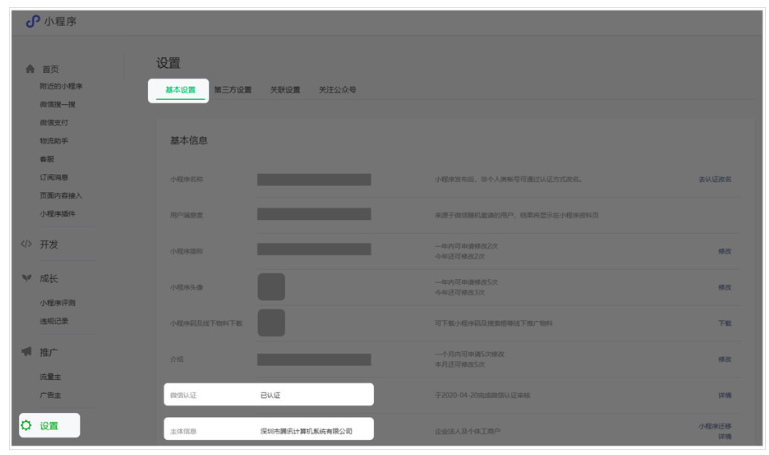
Task: Click the home icon beside 首页
Action: (x=28, y=69)
